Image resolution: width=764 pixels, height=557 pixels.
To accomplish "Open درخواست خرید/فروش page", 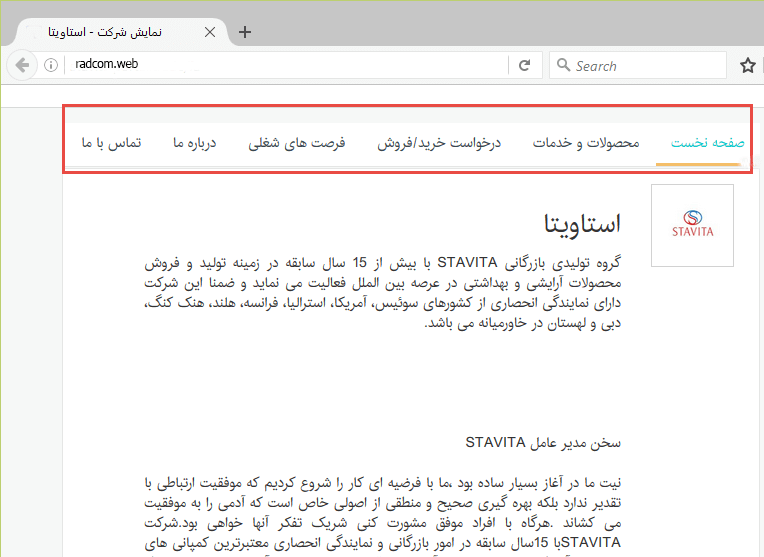I will (438, 143).
